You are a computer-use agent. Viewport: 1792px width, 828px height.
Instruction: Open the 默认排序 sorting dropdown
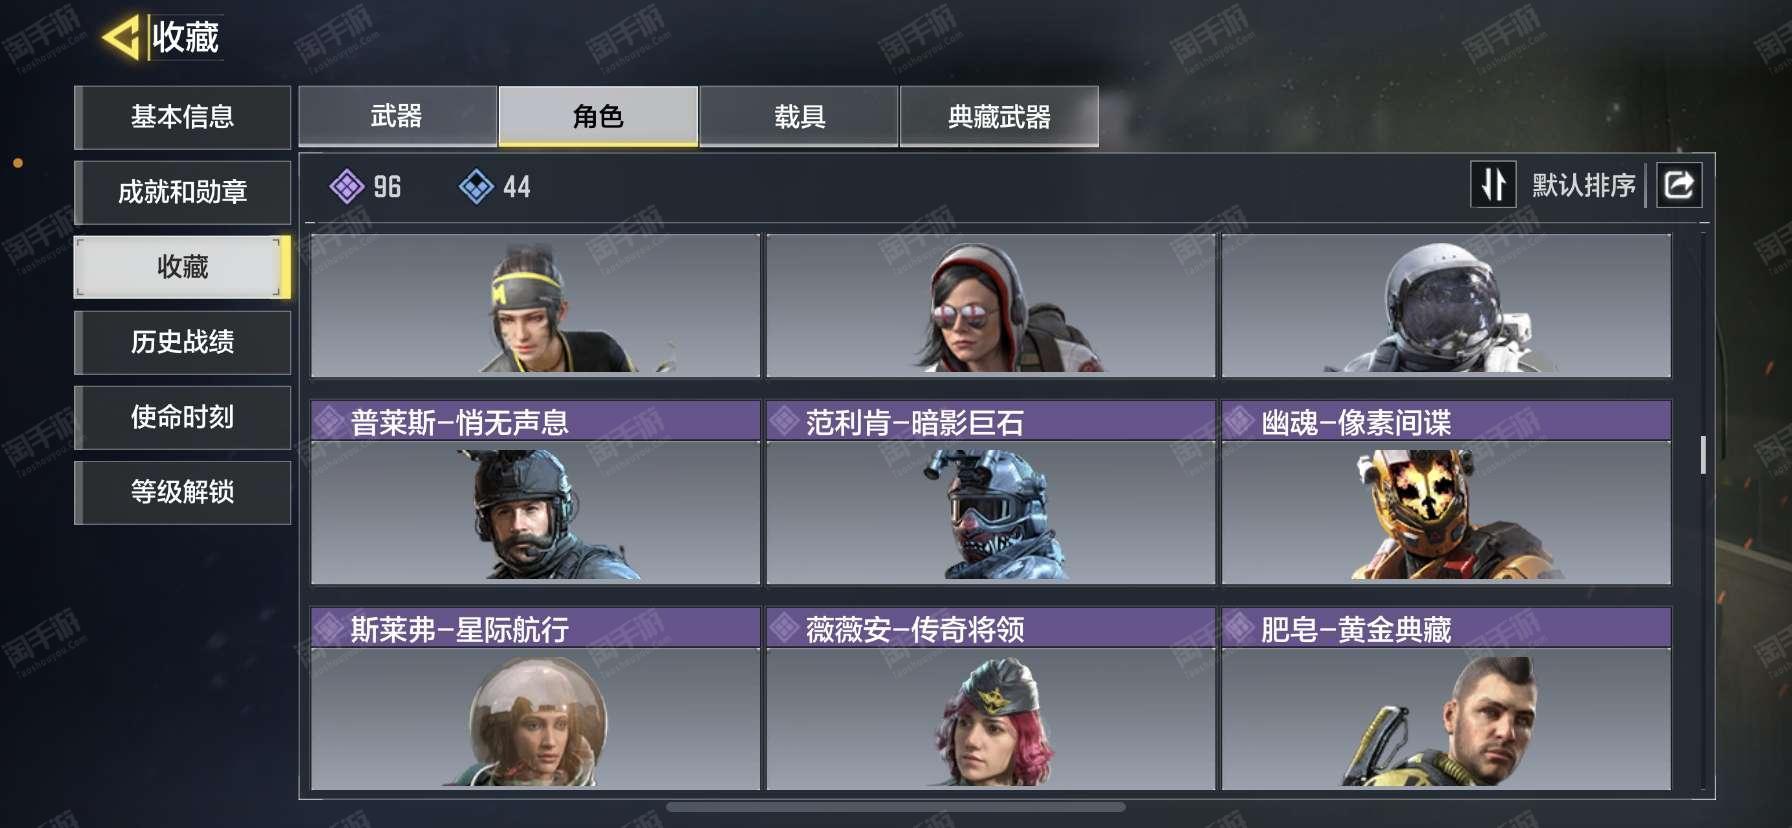click(x=1583, y=185)
